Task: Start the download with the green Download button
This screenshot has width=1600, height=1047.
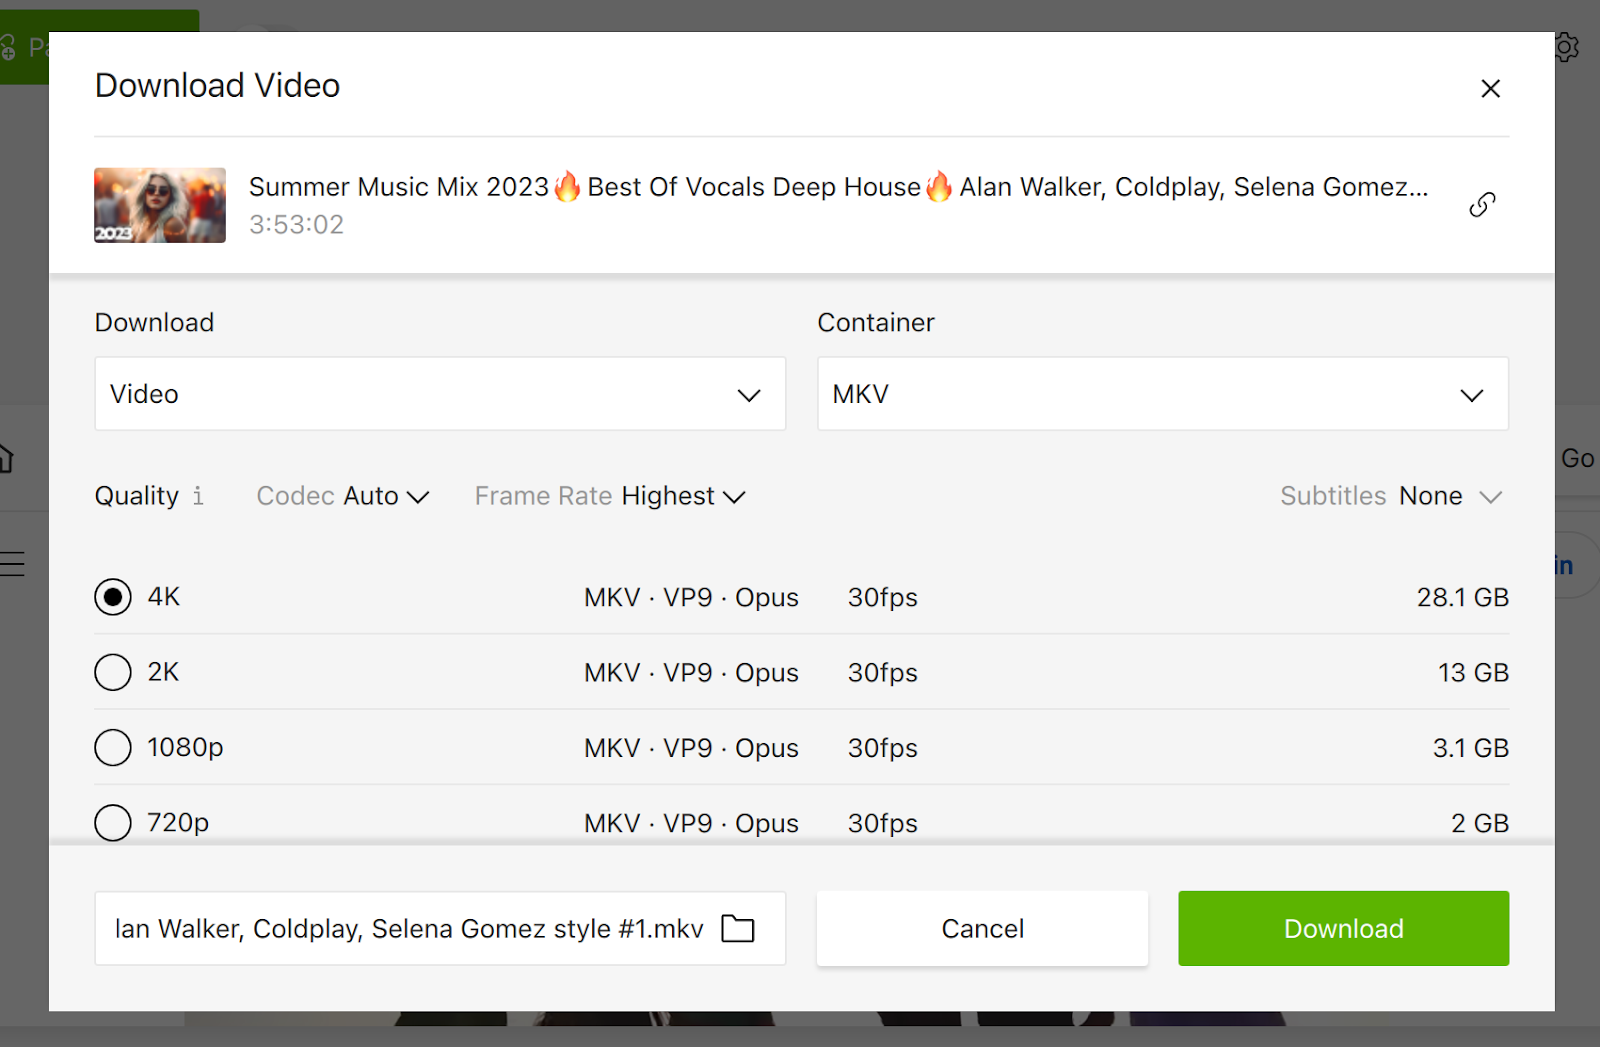Action: point(1343,929)
